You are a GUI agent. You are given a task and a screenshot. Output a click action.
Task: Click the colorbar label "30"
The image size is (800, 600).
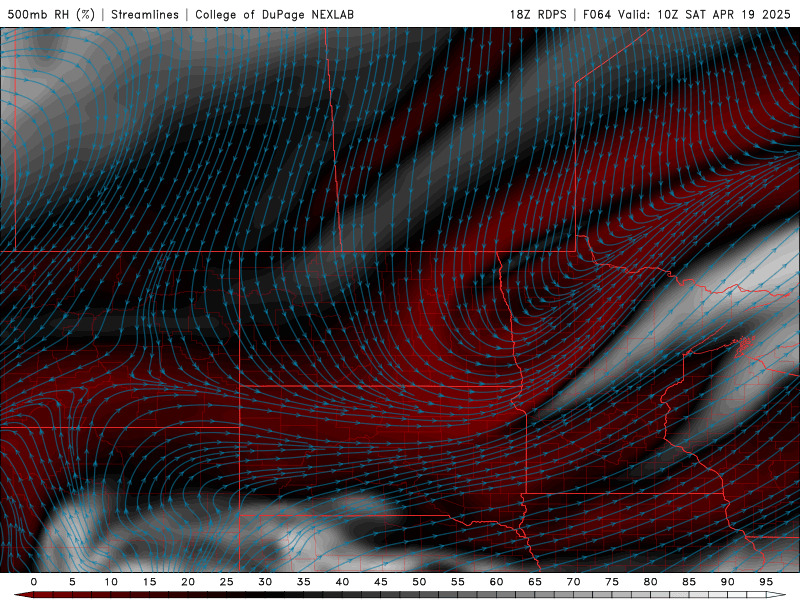click(265, 582)
